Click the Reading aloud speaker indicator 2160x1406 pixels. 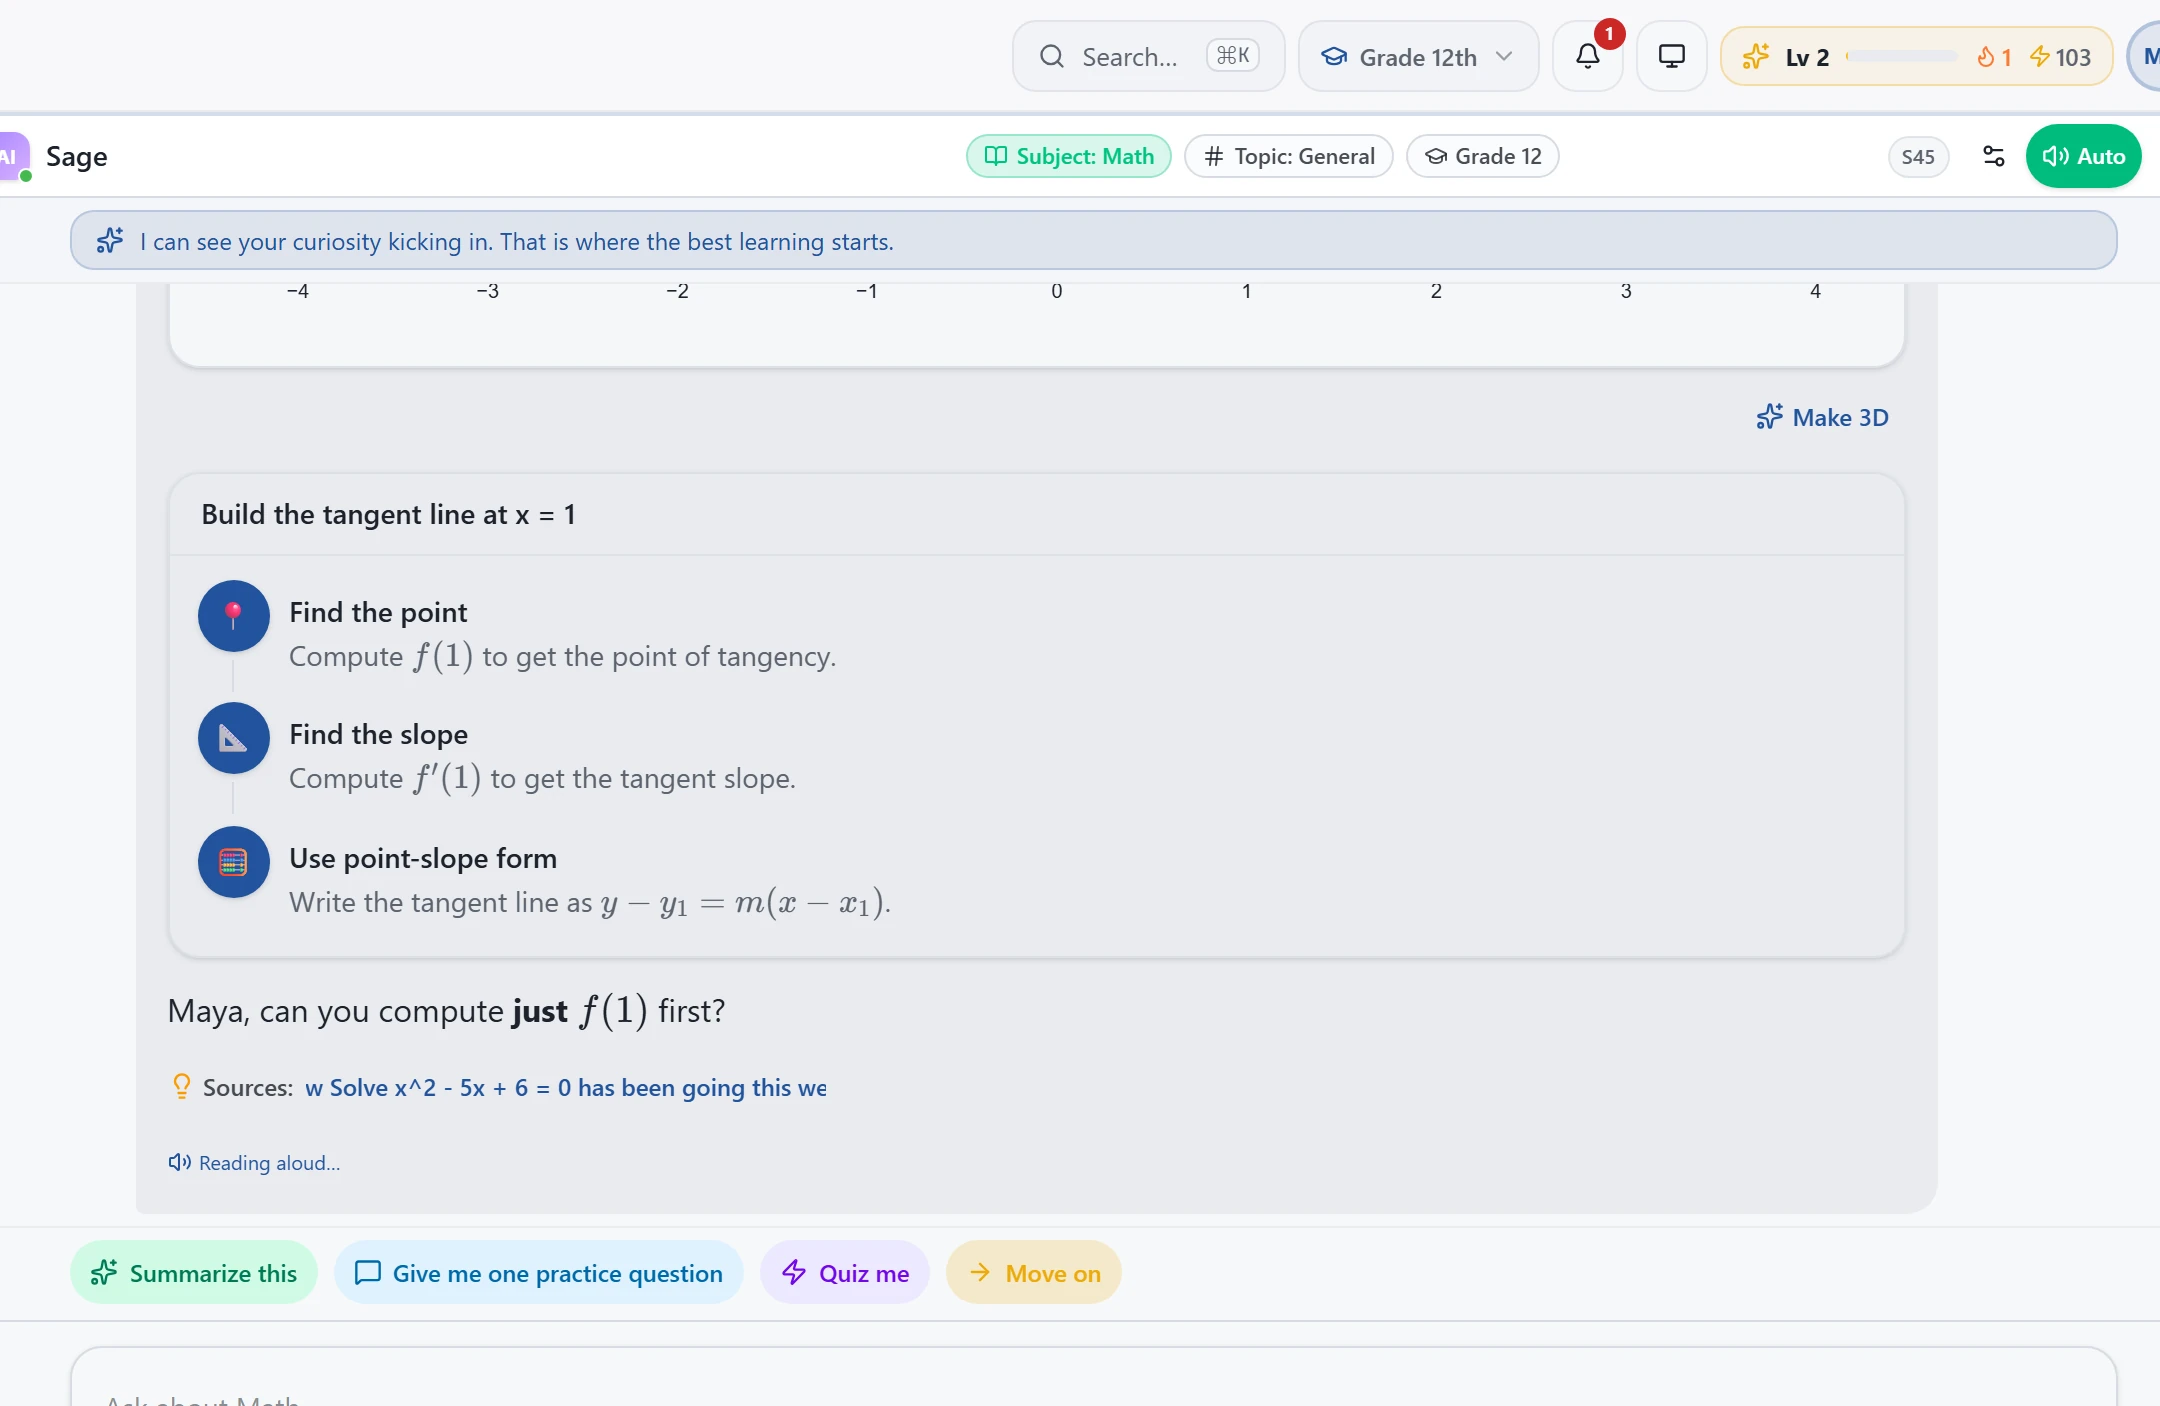tap(254, 1162)
